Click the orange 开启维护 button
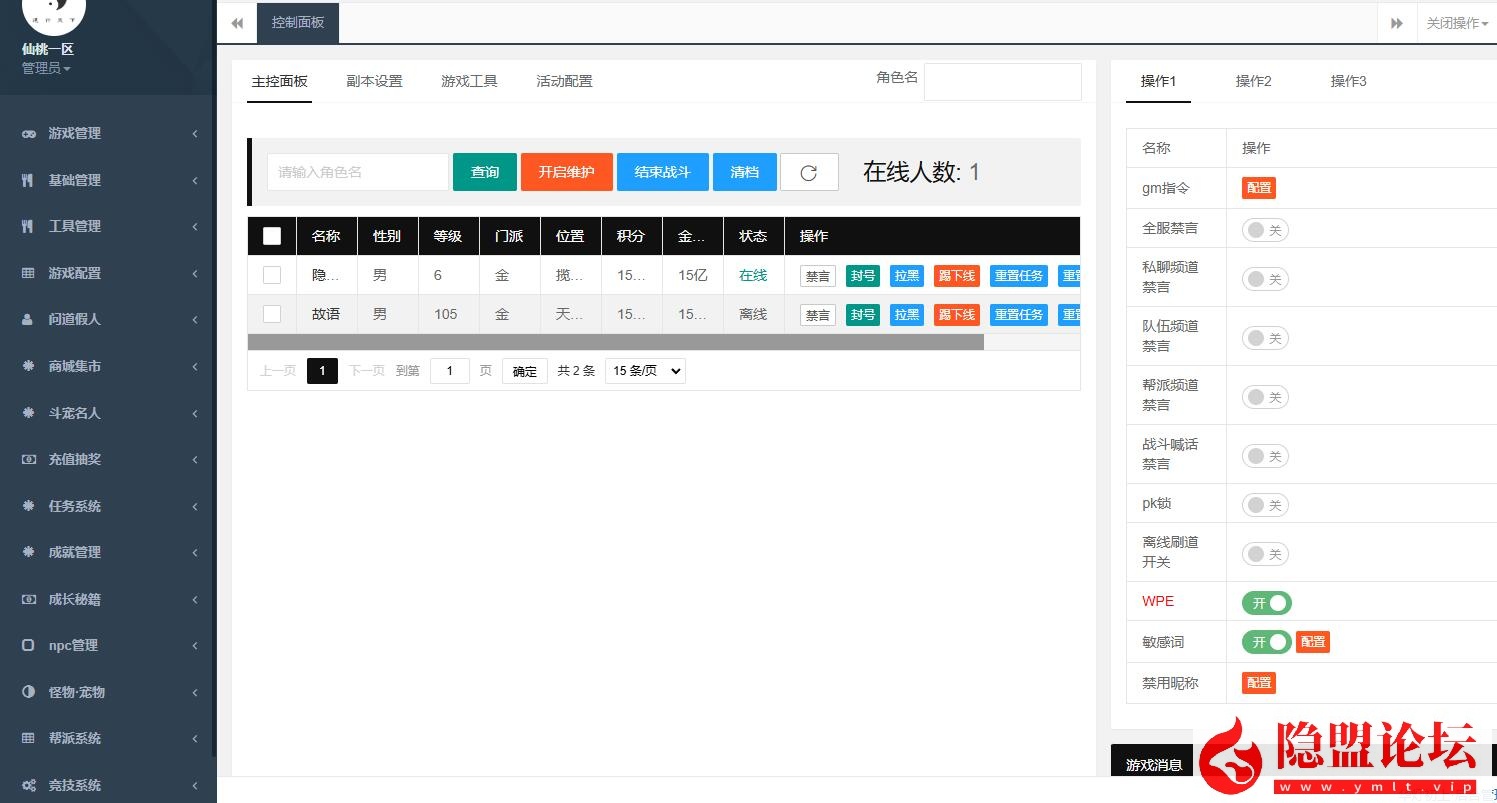The image size is (1497, 803). tap(566, 172)
